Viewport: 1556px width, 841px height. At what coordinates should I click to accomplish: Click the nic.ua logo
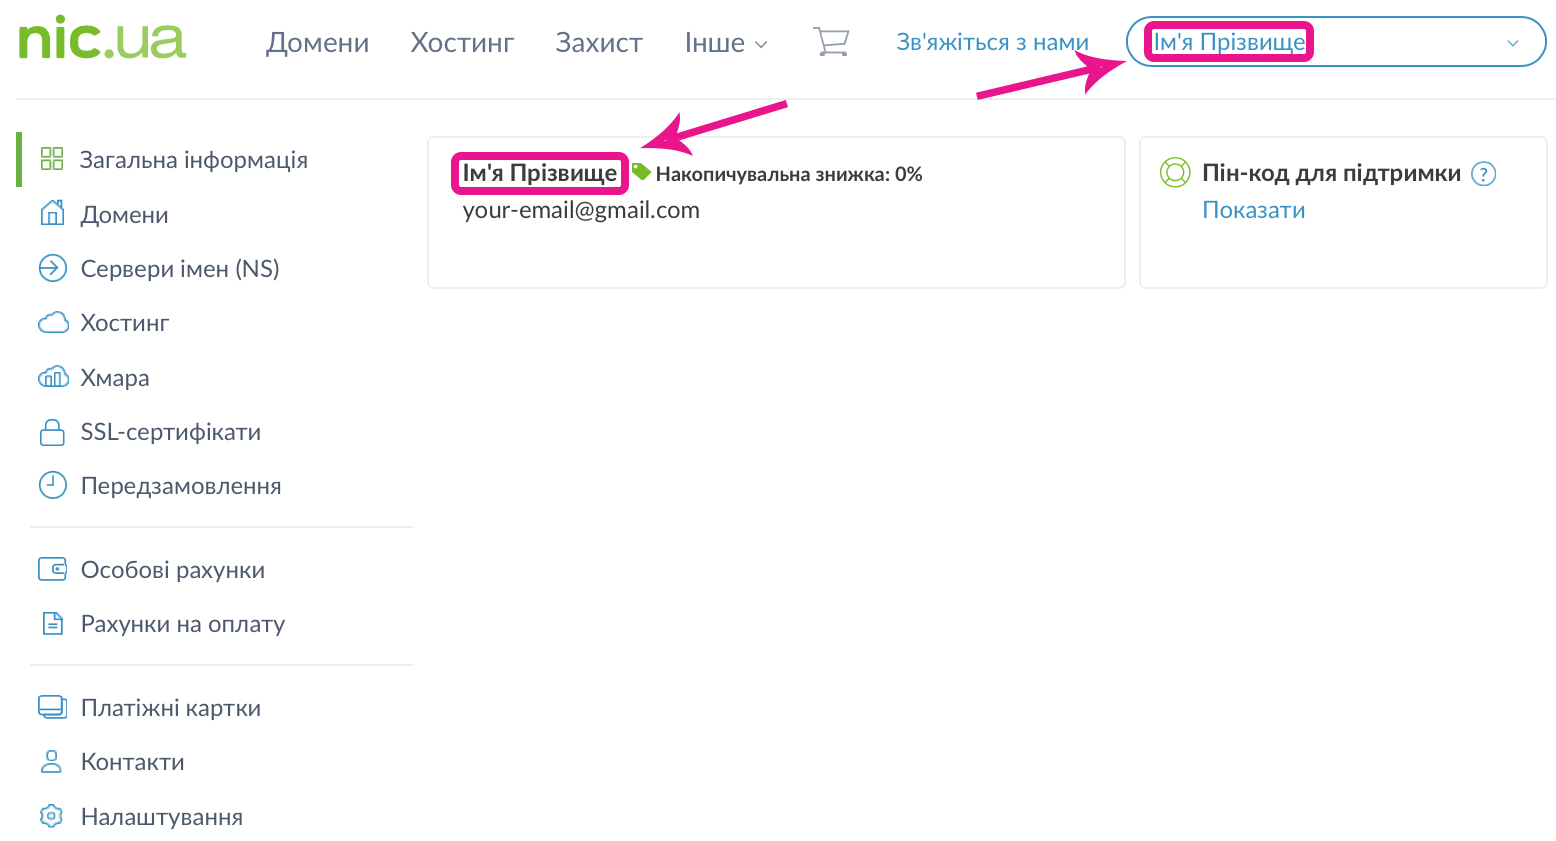click(x=102, y=40)
